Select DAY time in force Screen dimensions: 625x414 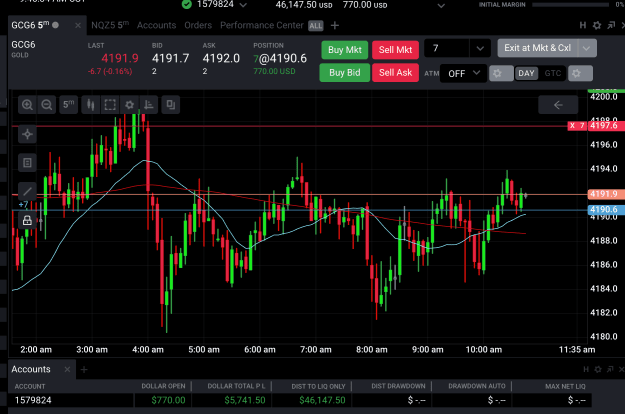526,73
